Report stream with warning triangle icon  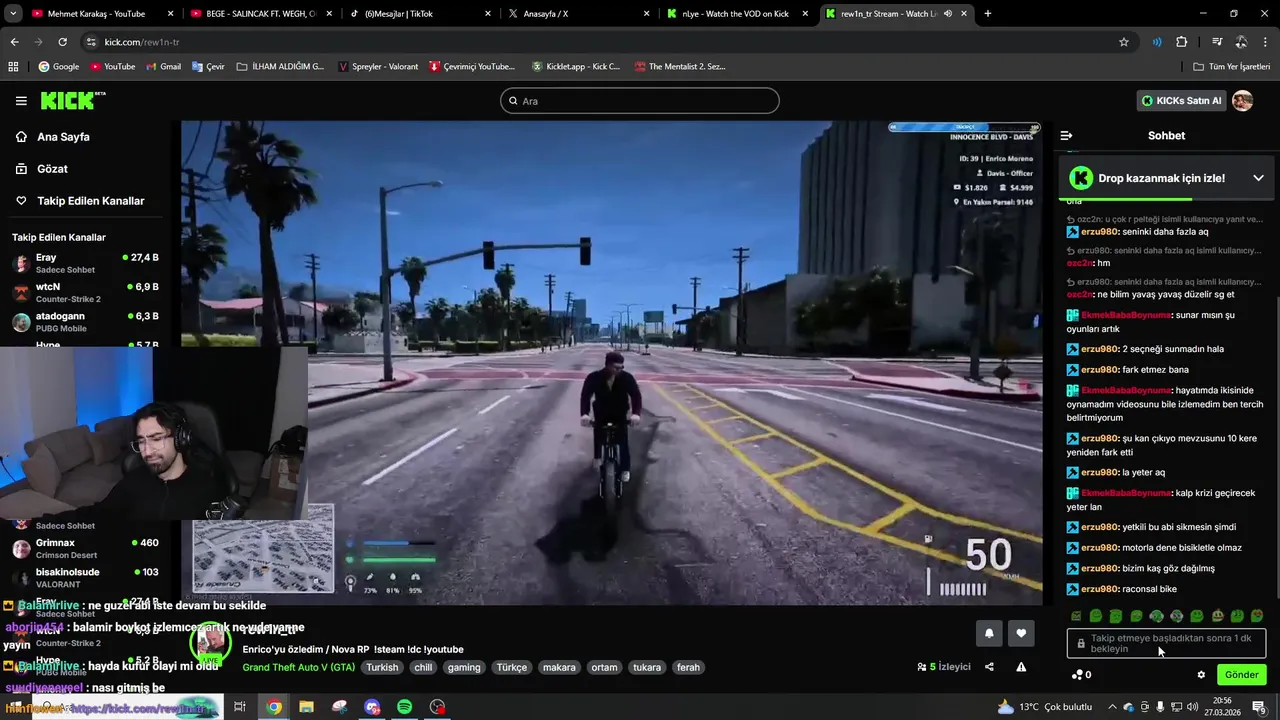(x=1021, y=667)
